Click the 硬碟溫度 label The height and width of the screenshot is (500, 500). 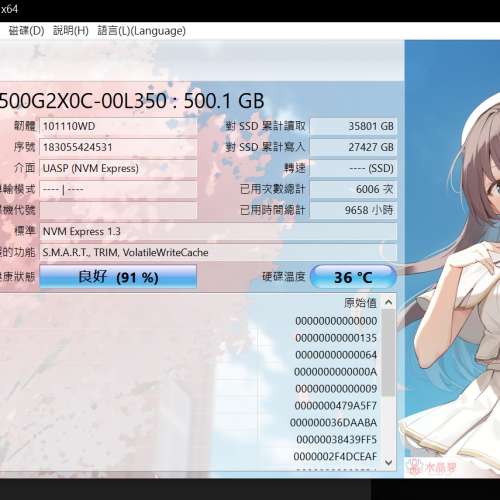coord(284,277)
